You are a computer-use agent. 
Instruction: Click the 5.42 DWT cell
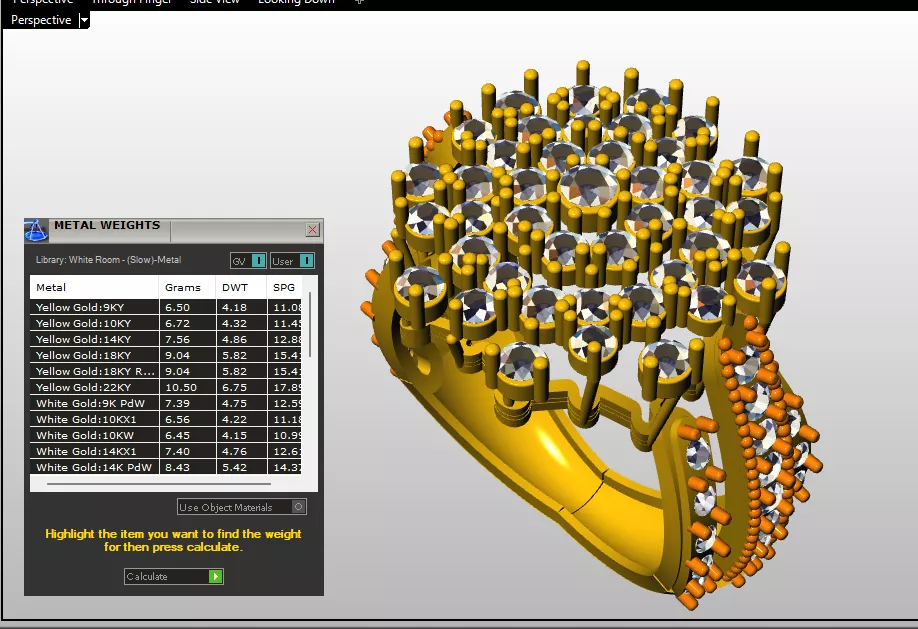(242, 467)
